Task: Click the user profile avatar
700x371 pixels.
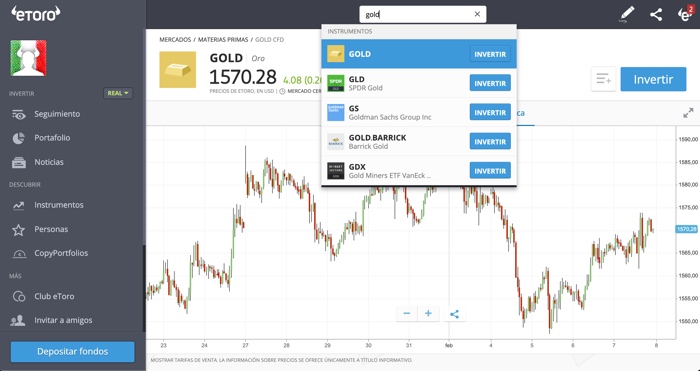Action: click(29, 58)
